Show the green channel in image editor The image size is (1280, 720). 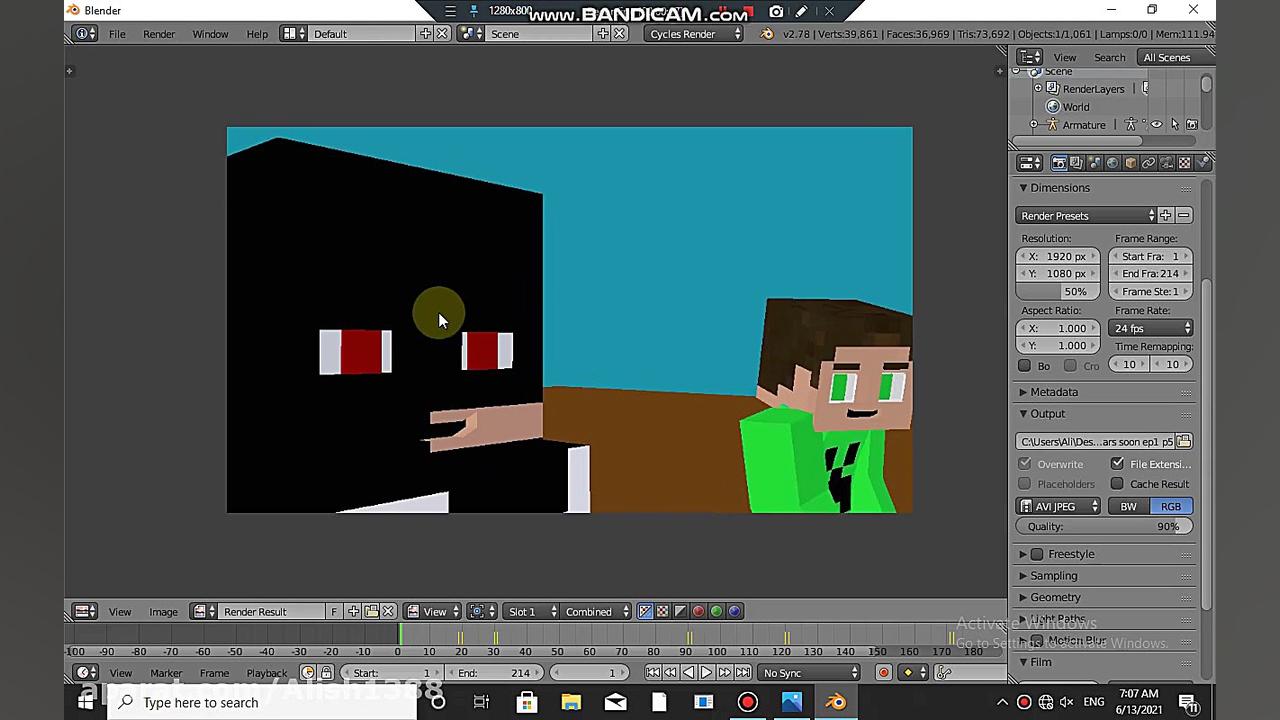tap(716, 612)
